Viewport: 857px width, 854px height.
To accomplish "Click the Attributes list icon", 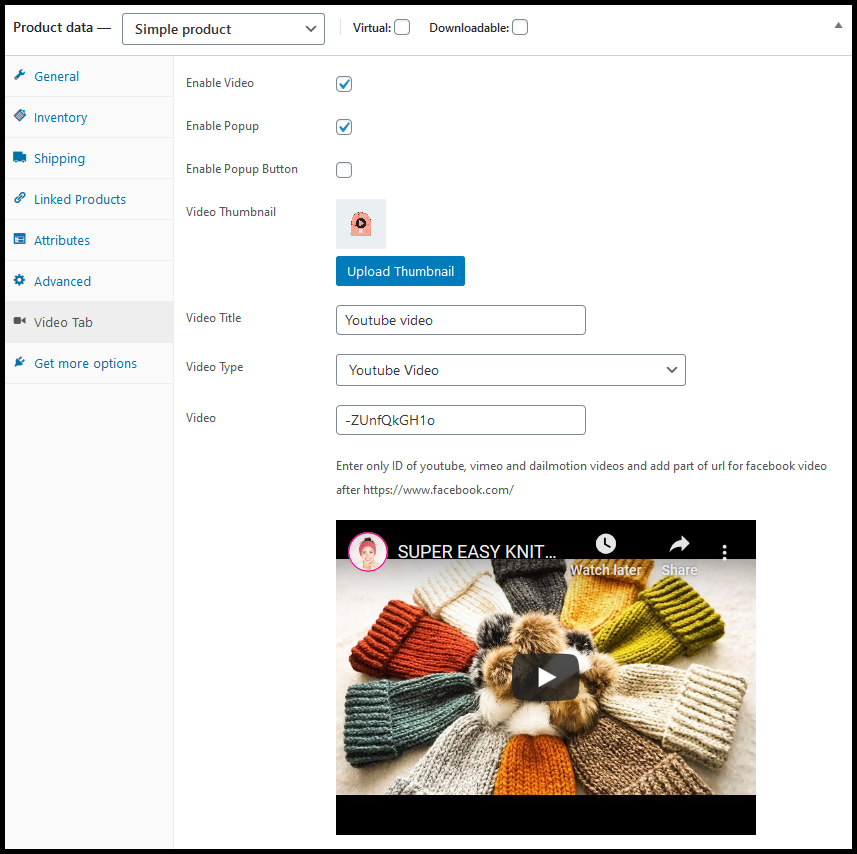I will click(20, 239).
